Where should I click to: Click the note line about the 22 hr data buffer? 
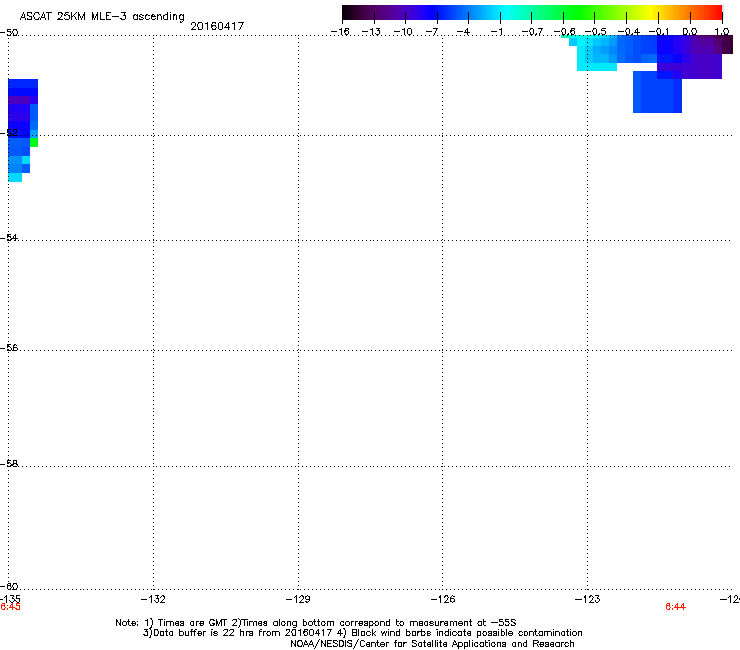(362, 633)
